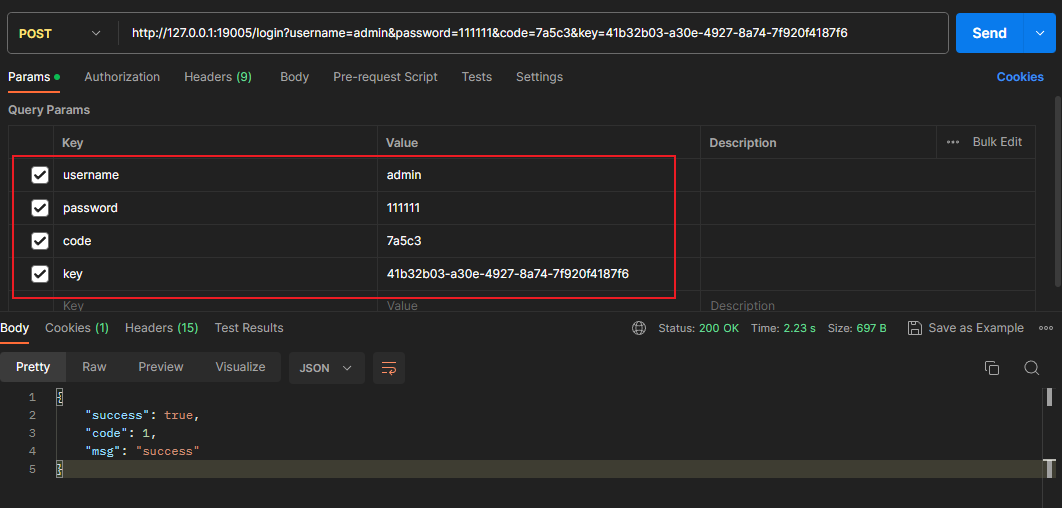Click the "msg": "success" line
This screenshot has width=1062, height=508.
(x=142, y=450)
